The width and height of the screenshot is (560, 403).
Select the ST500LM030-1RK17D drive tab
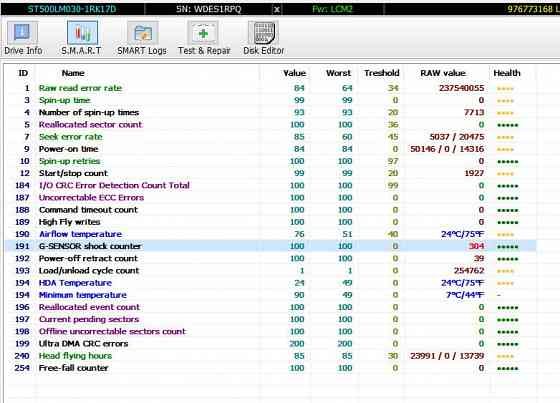(72, 9)
